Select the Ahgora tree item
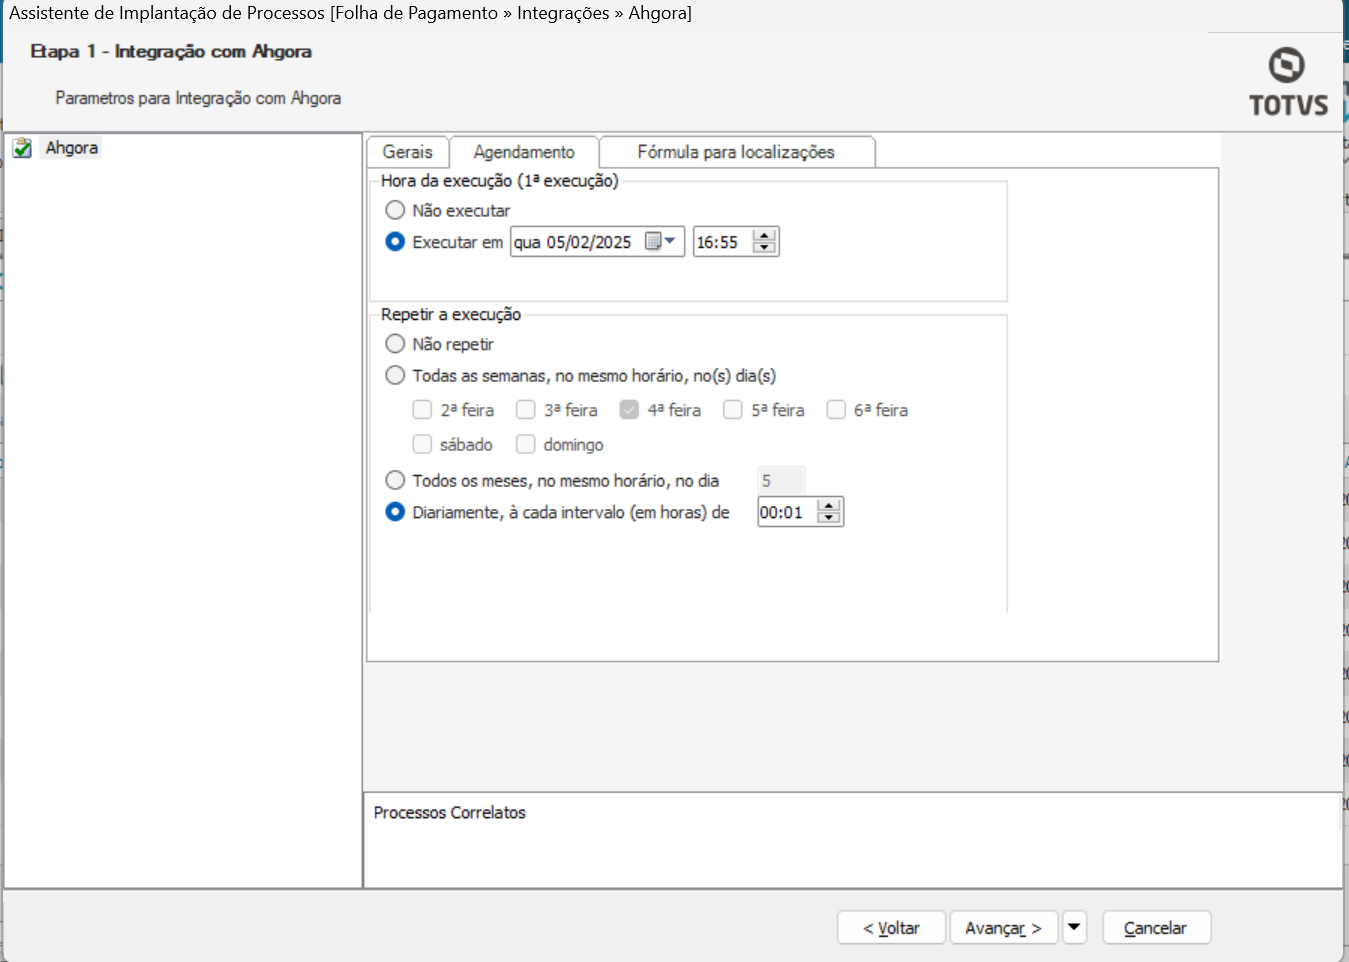This screenshot has height=962, width=1349. tap(72, 148)
